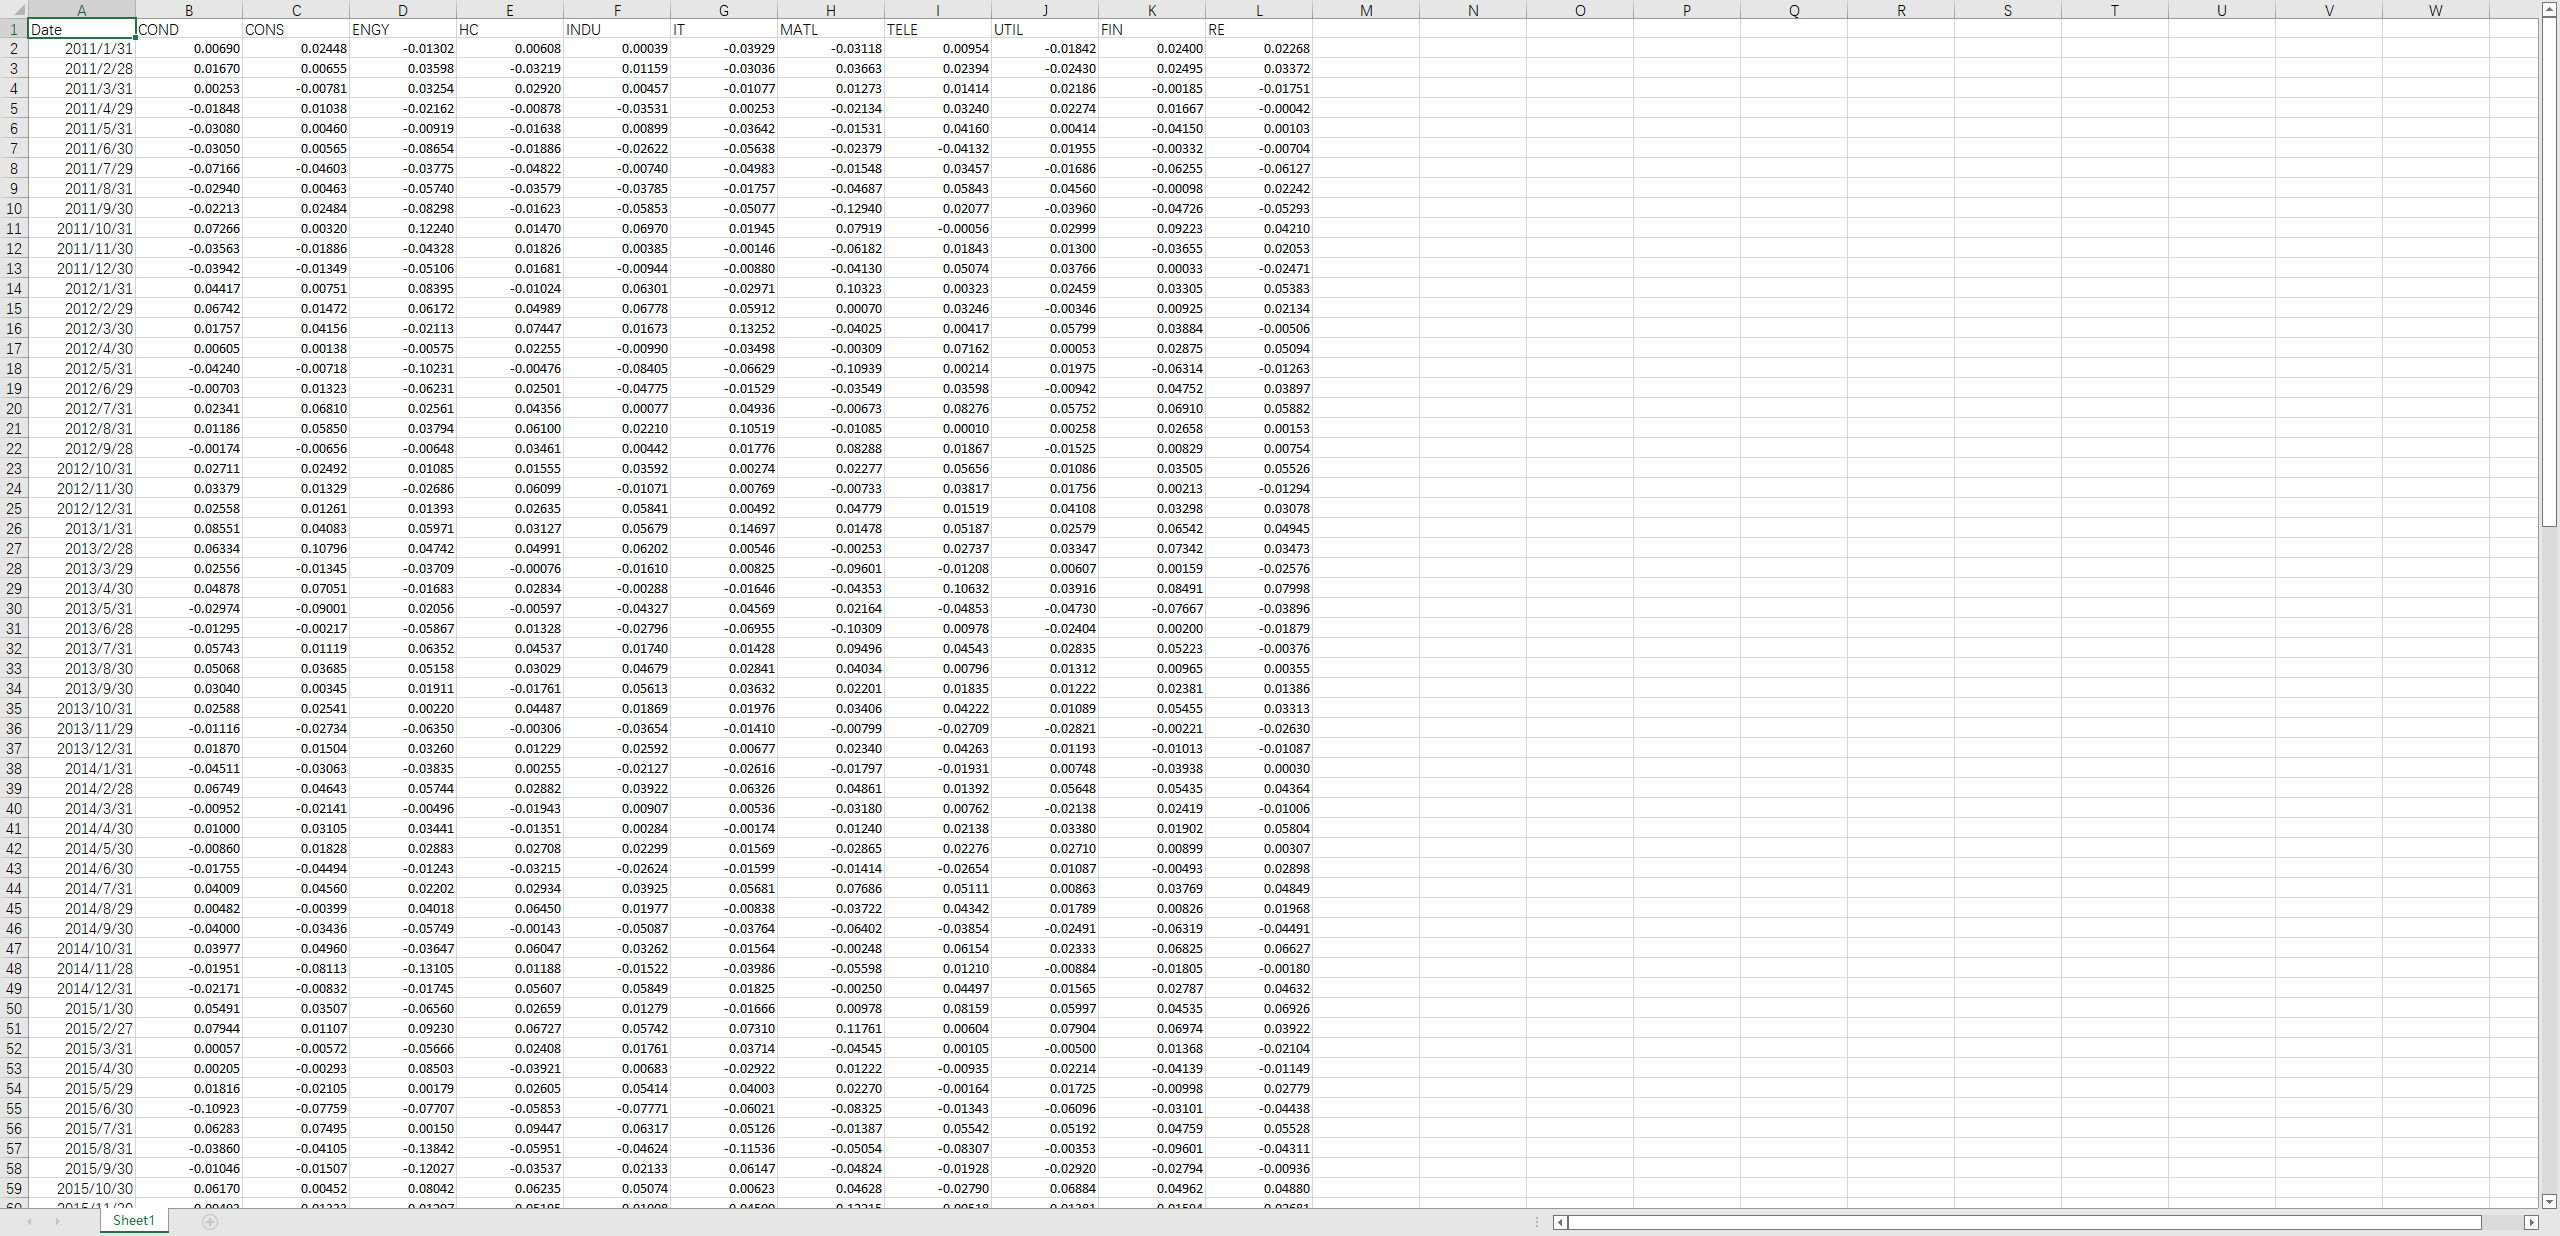Image resolution: width=2560 pixels, height=1236 pixels.
Task: Select the TELE header cell
Action: pyautogui.click(x=937, y=29)
